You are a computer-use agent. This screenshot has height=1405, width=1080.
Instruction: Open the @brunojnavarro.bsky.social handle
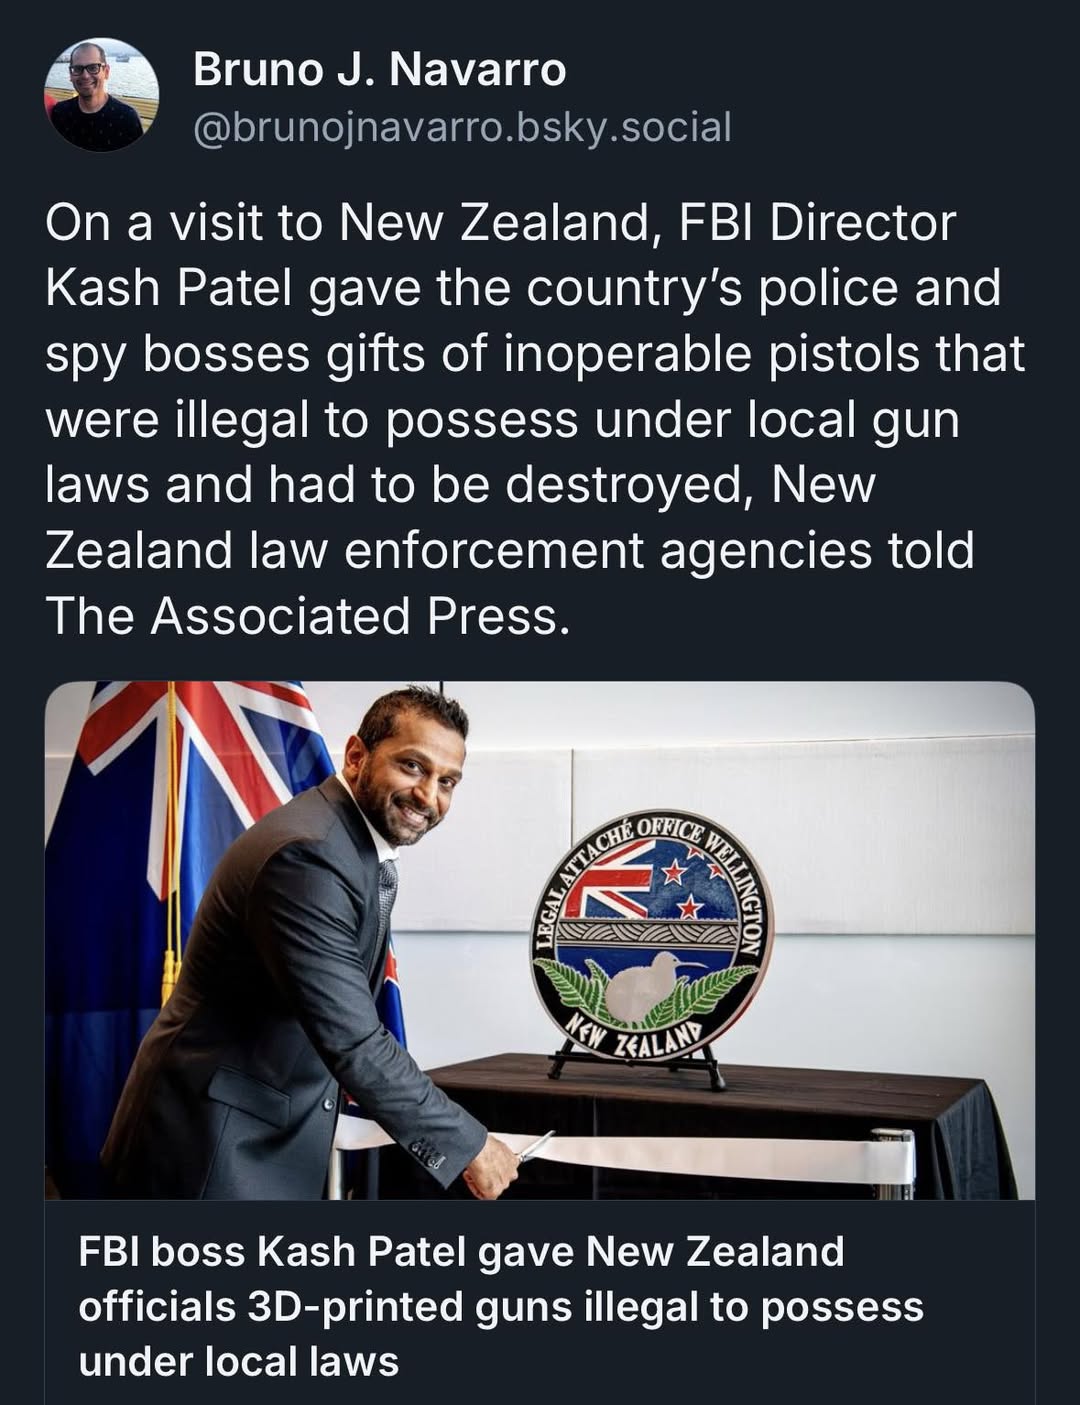coord(461,128)
